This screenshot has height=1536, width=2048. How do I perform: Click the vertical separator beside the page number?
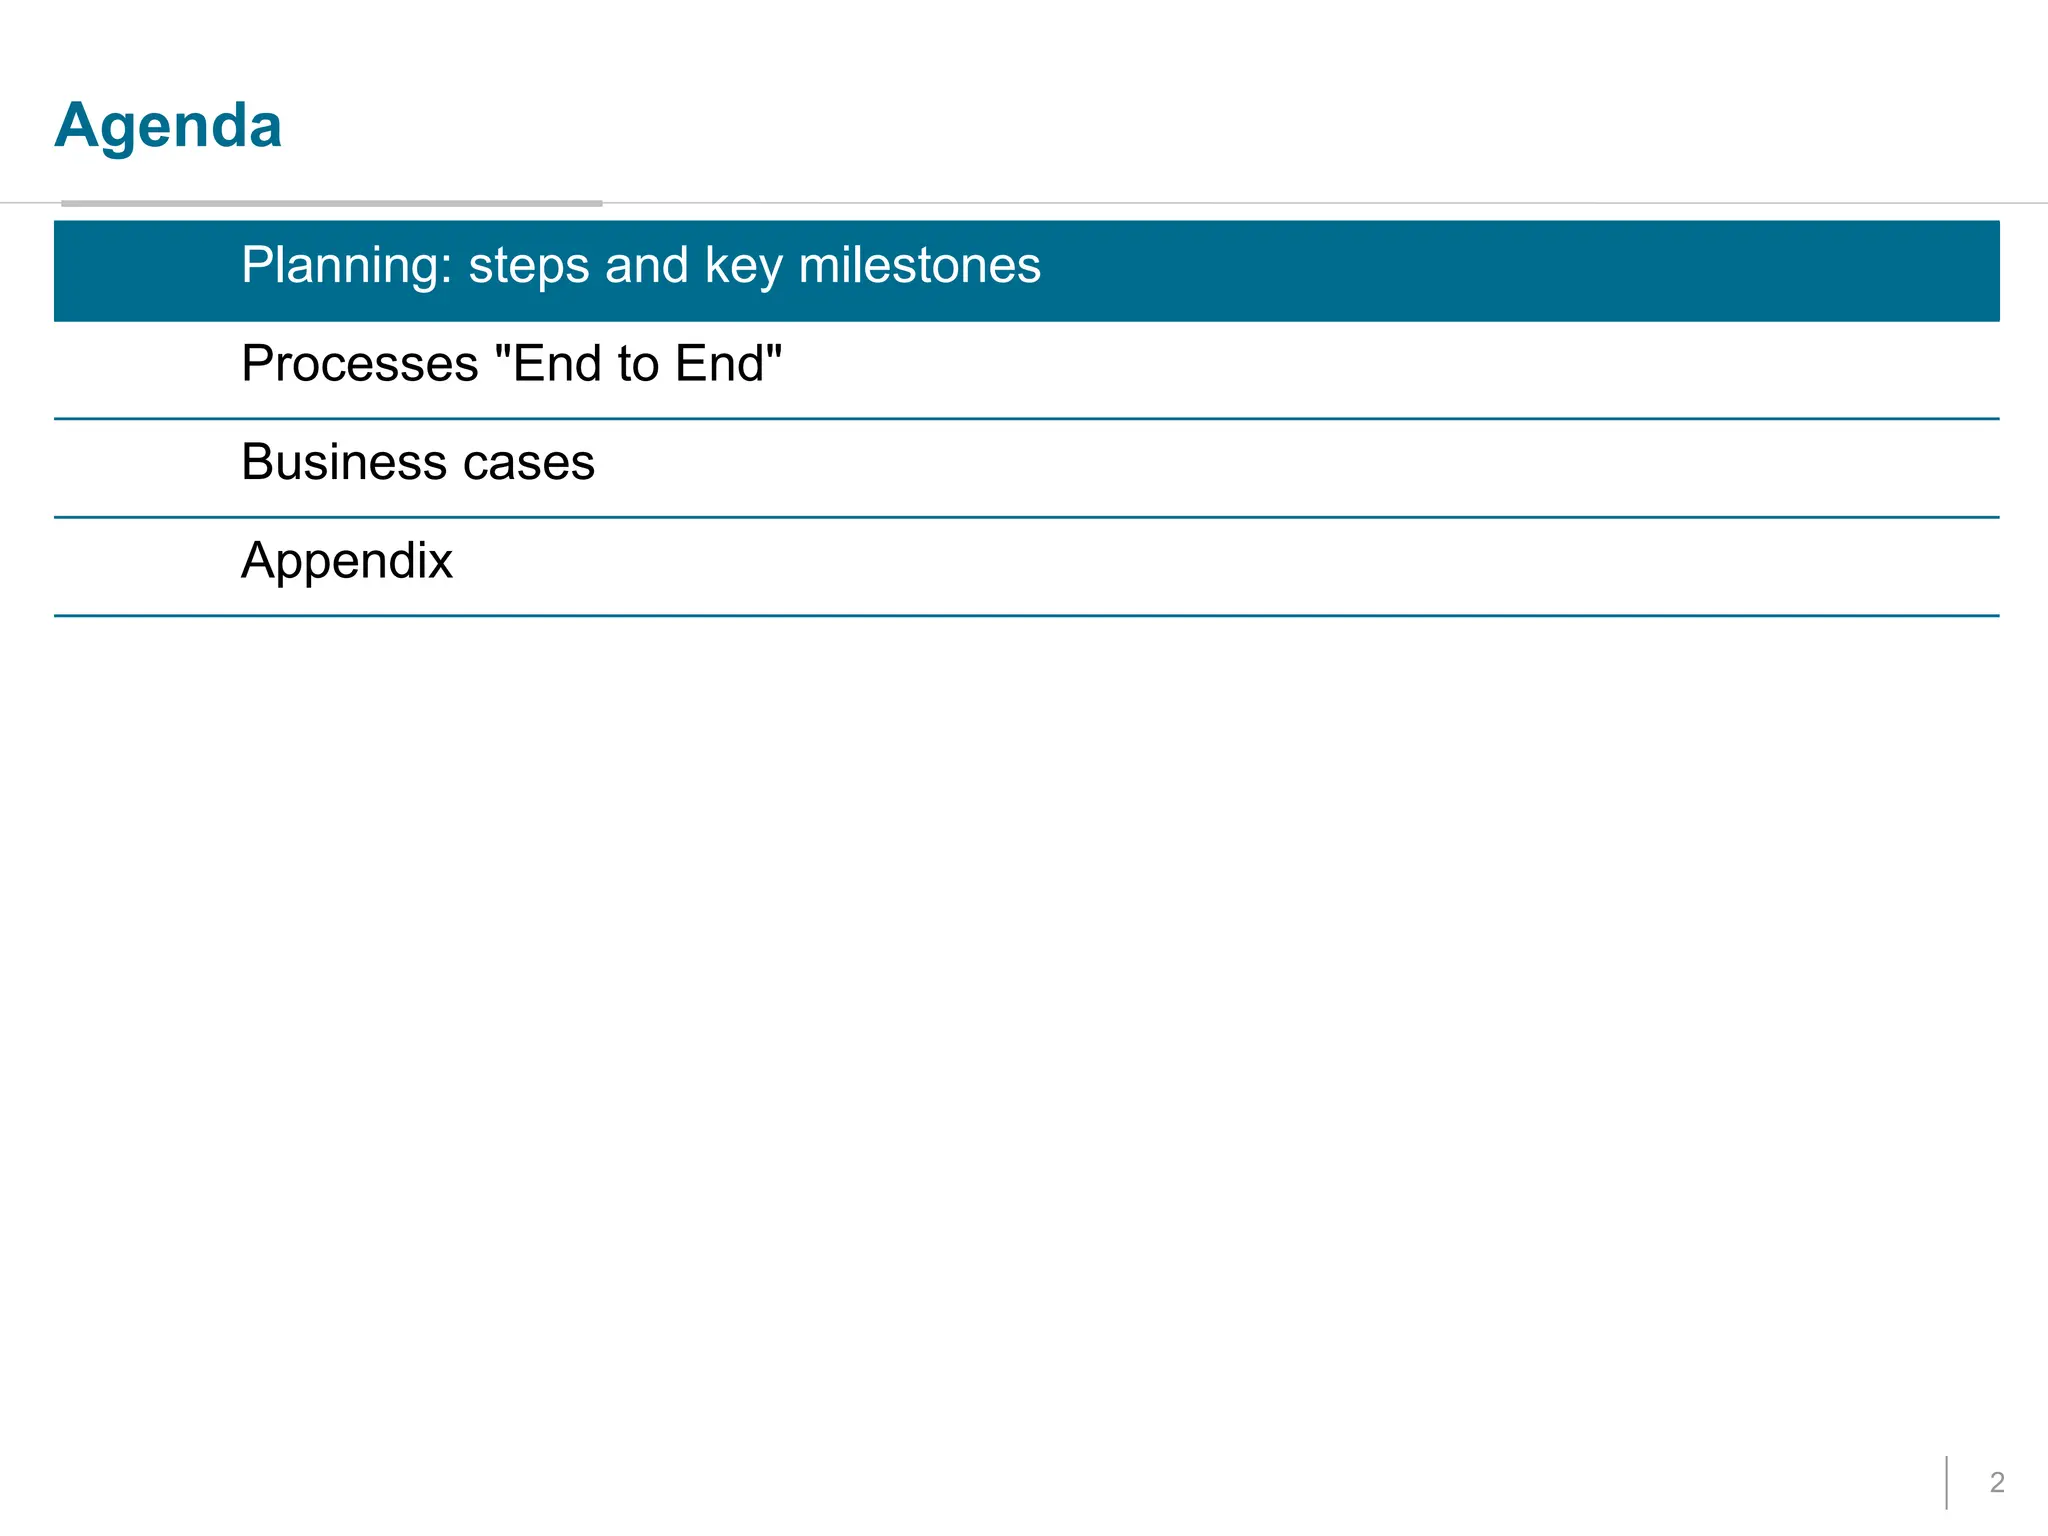point(1947,1482)
